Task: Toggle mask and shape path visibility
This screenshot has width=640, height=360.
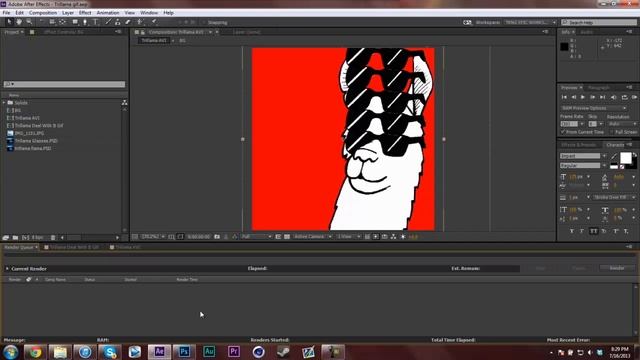Action: (180, 237)
